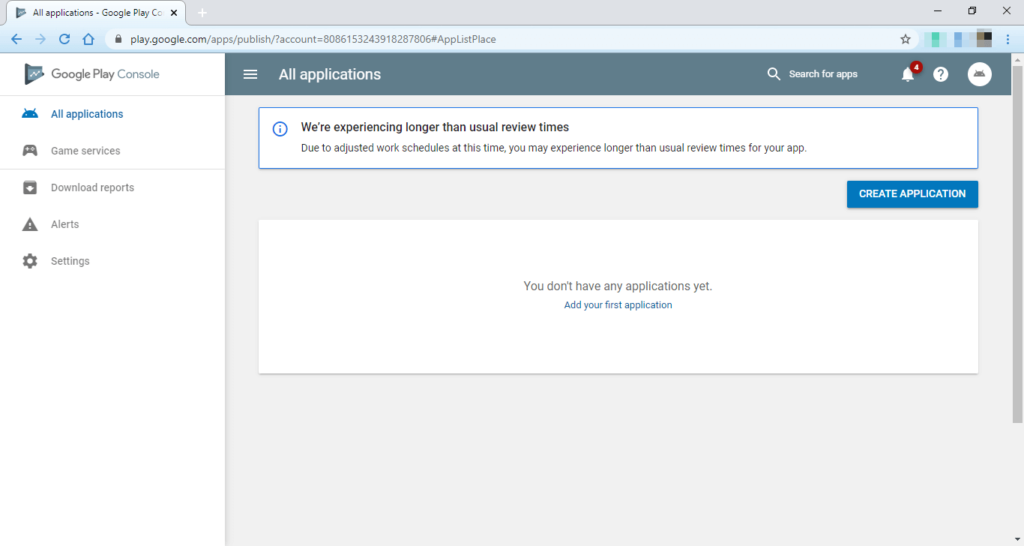
Task: Click the Android icon beside All applications
Action: click(30, 114)
